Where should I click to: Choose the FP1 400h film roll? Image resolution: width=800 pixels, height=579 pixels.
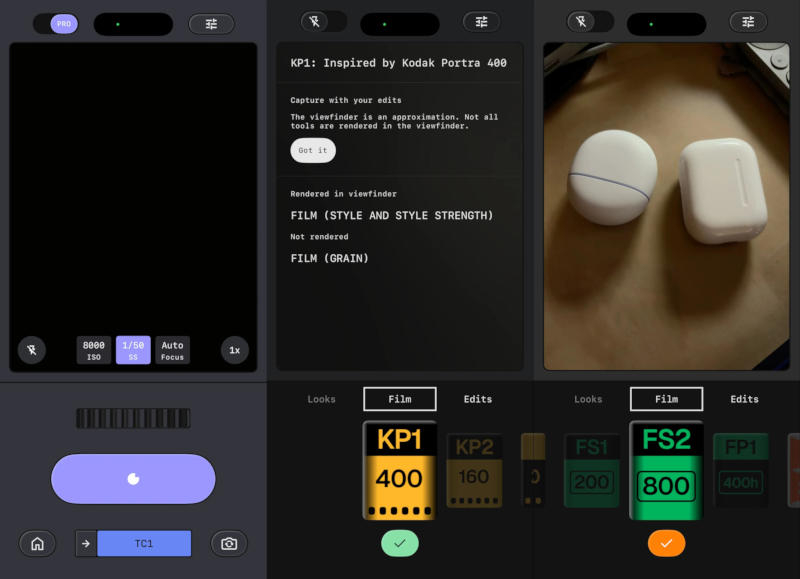(741, 470)
